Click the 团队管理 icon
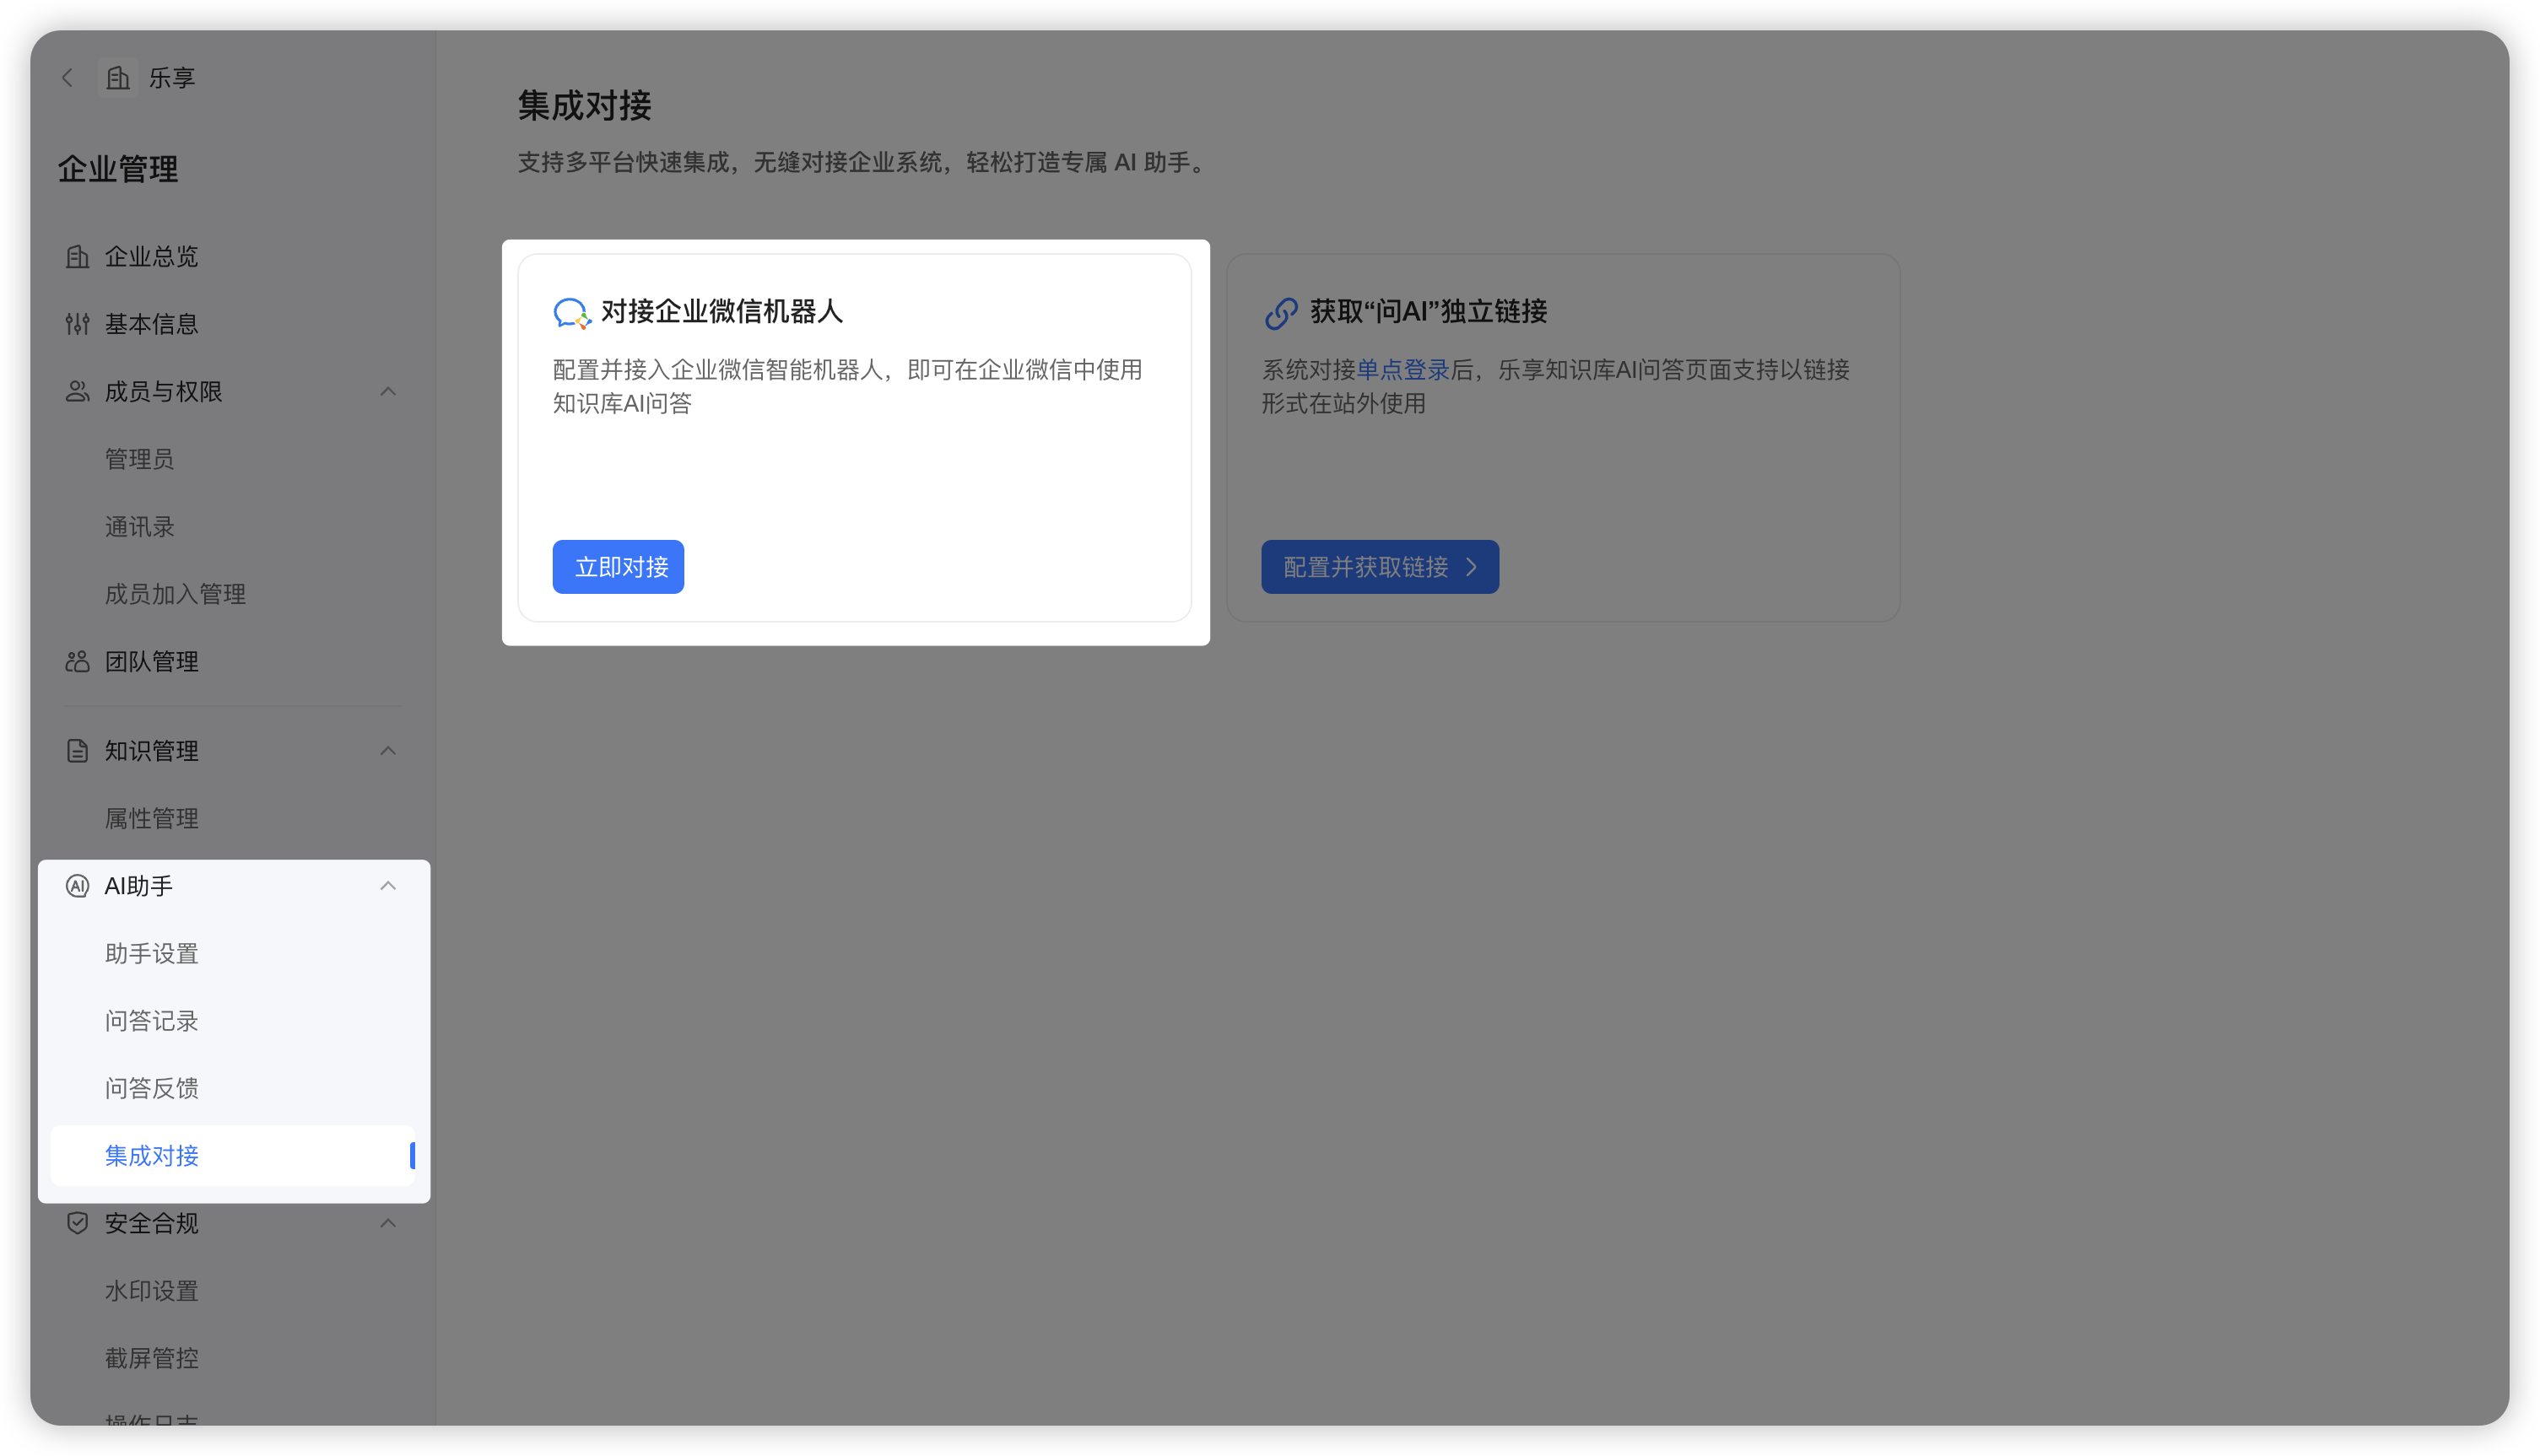Viewport: 2540px width, 1456px height. click(x=77, y=662)
